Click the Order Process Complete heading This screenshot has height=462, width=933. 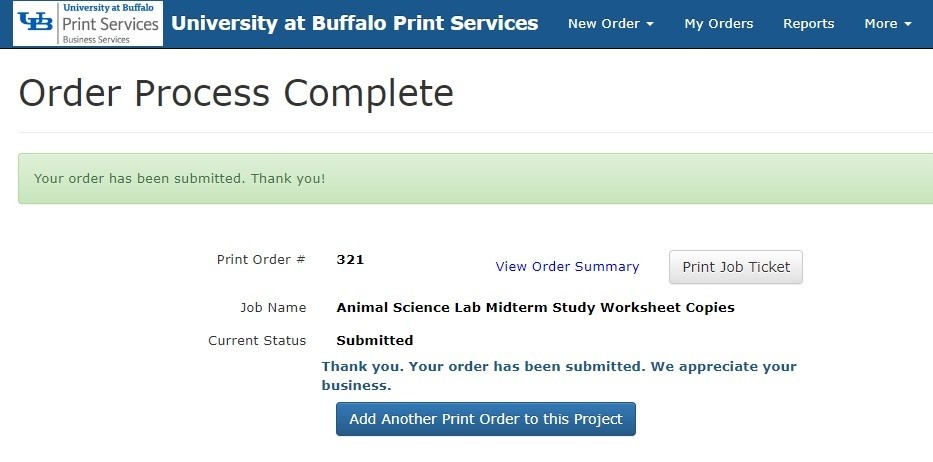pos(236,93)
